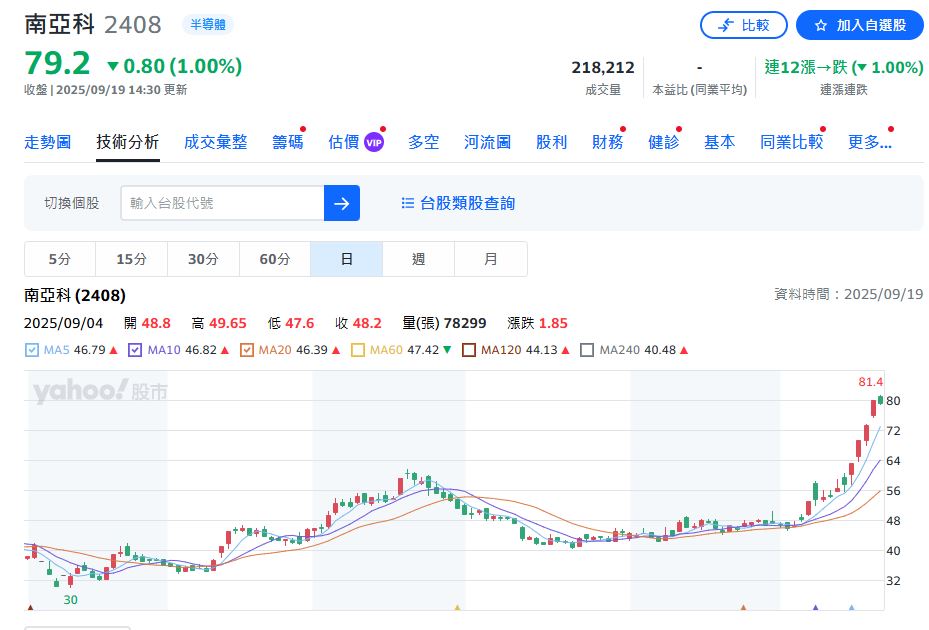Click the 半導體 category tag
929x630 pixels.
coord(209,24)
